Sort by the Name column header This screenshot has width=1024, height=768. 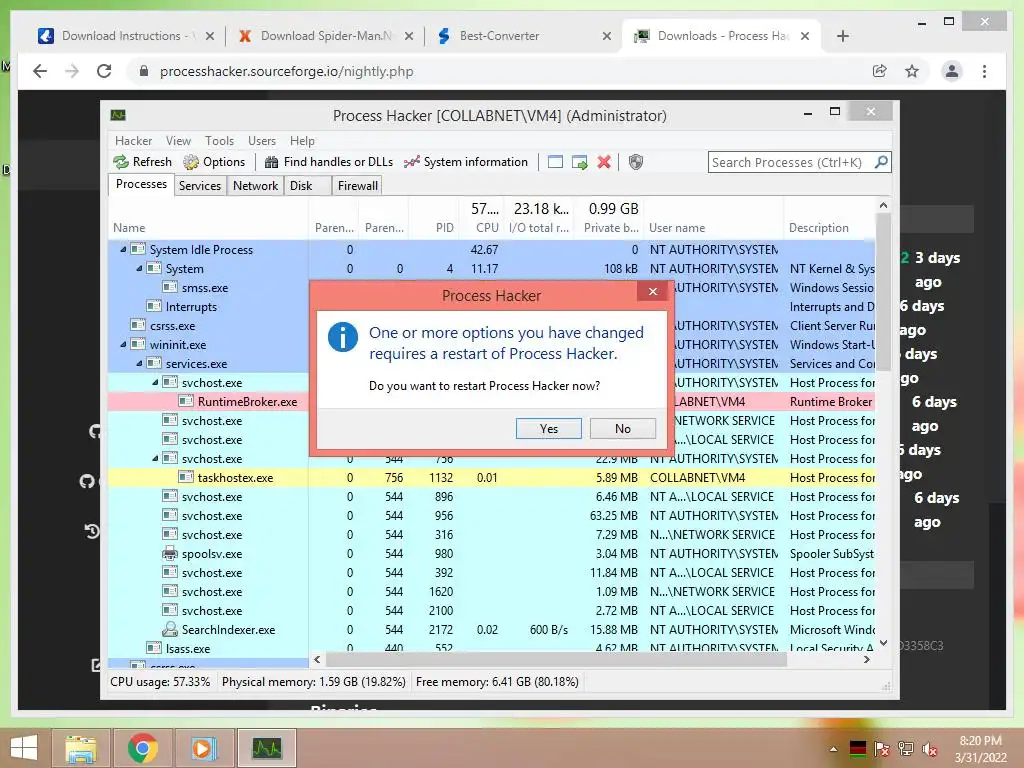click(208, 228)
